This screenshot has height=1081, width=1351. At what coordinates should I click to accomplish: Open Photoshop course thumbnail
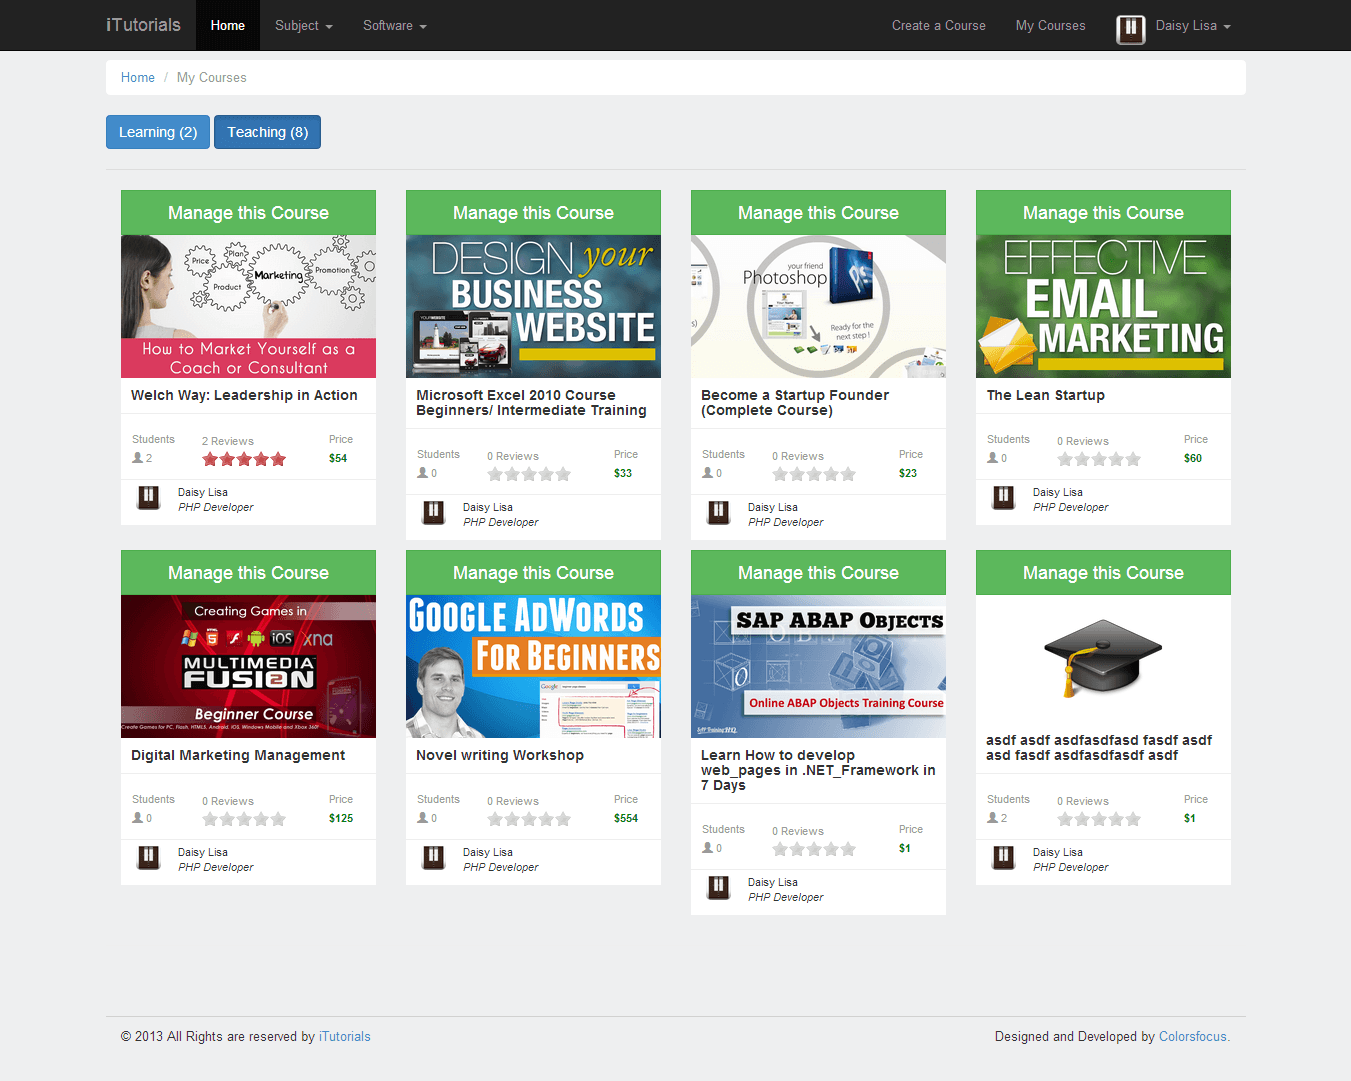tap(818, 306)
